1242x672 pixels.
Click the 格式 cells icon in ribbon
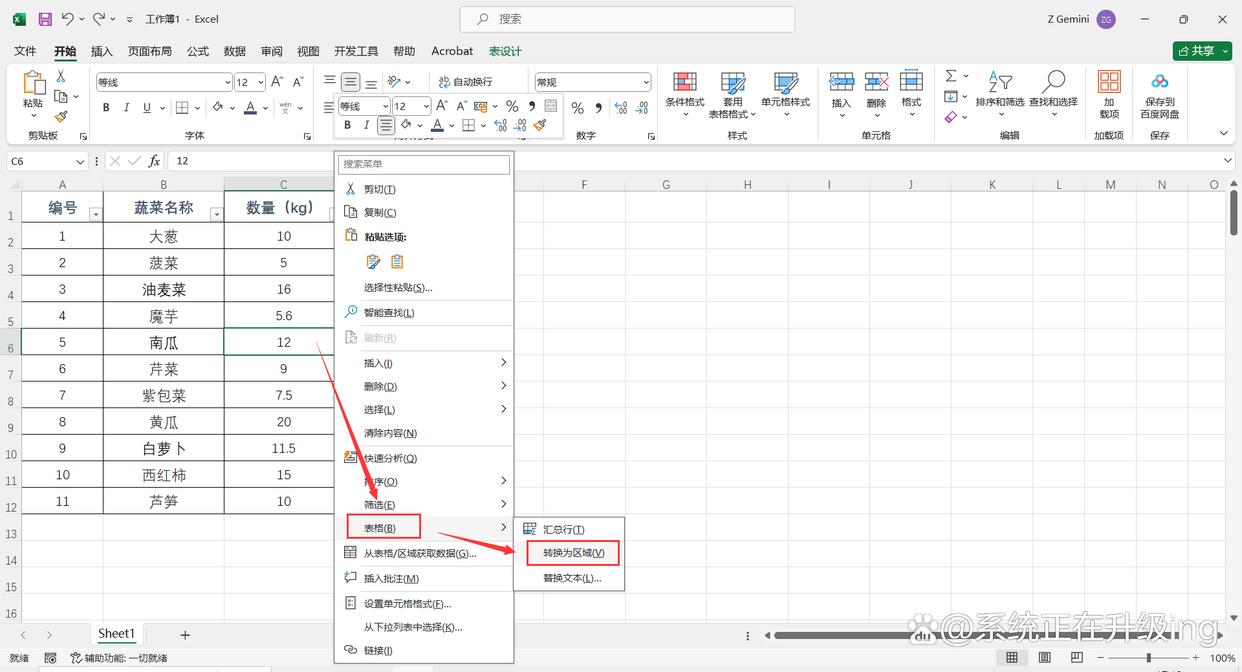(x=911, y=82)
